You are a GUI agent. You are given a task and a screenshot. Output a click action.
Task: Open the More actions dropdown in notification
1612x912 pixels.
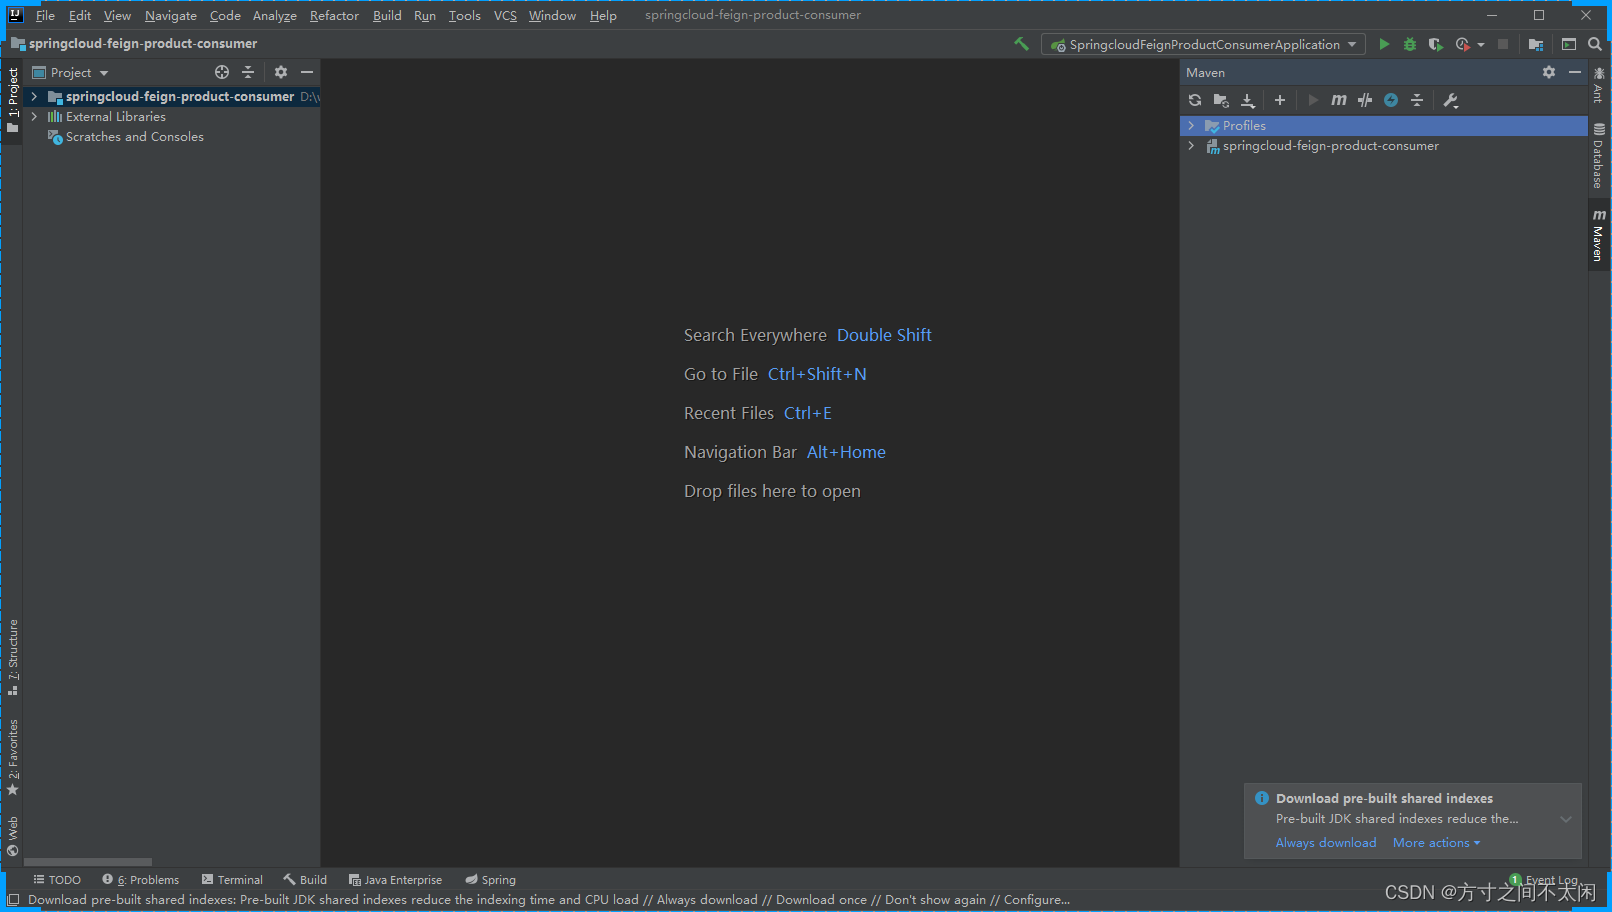click(1436, 843)
